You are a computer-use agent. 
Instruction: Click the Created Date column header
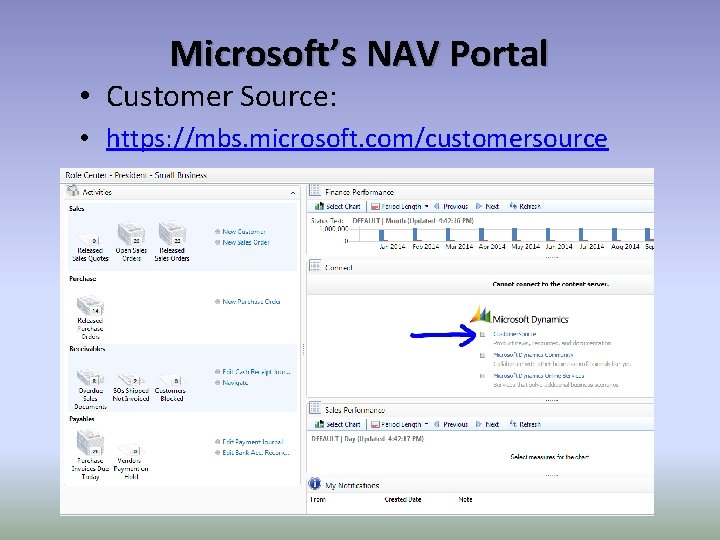coord(403,499)
